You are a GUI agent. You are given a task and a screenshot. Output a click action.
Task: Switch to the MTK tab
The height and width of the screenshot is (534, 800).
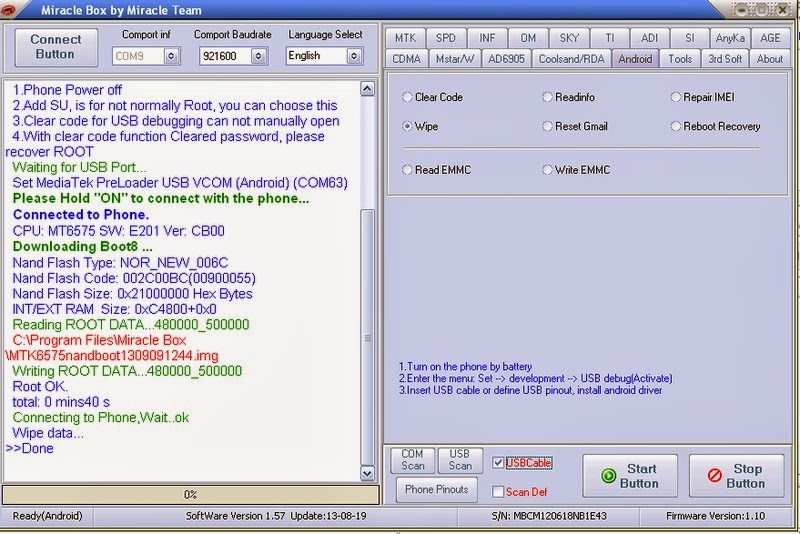point(405,38)
